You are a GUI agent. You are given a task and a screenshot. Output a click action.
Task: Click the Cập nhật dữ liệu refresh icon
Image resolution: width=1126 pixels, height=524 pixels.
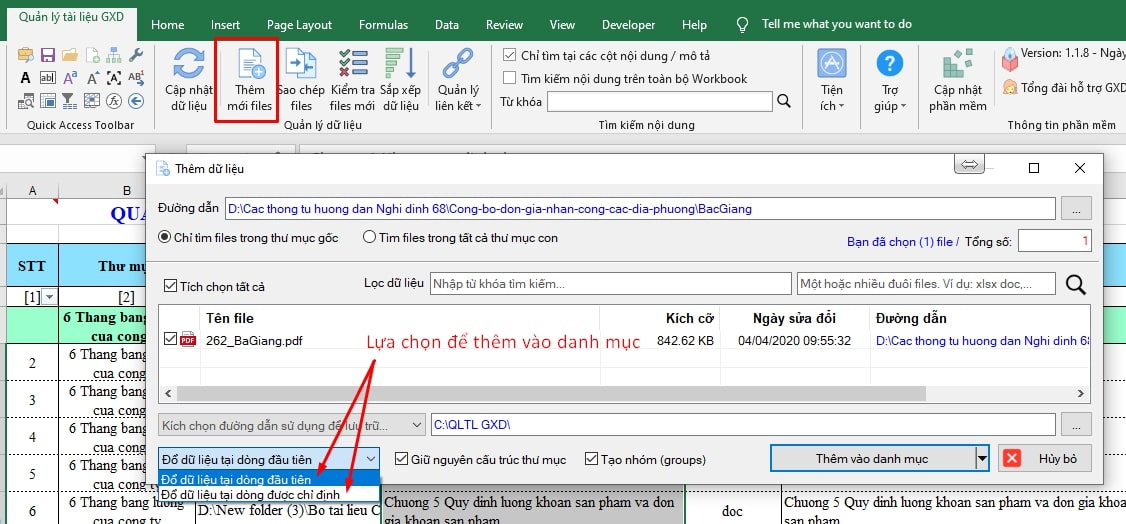188,64
